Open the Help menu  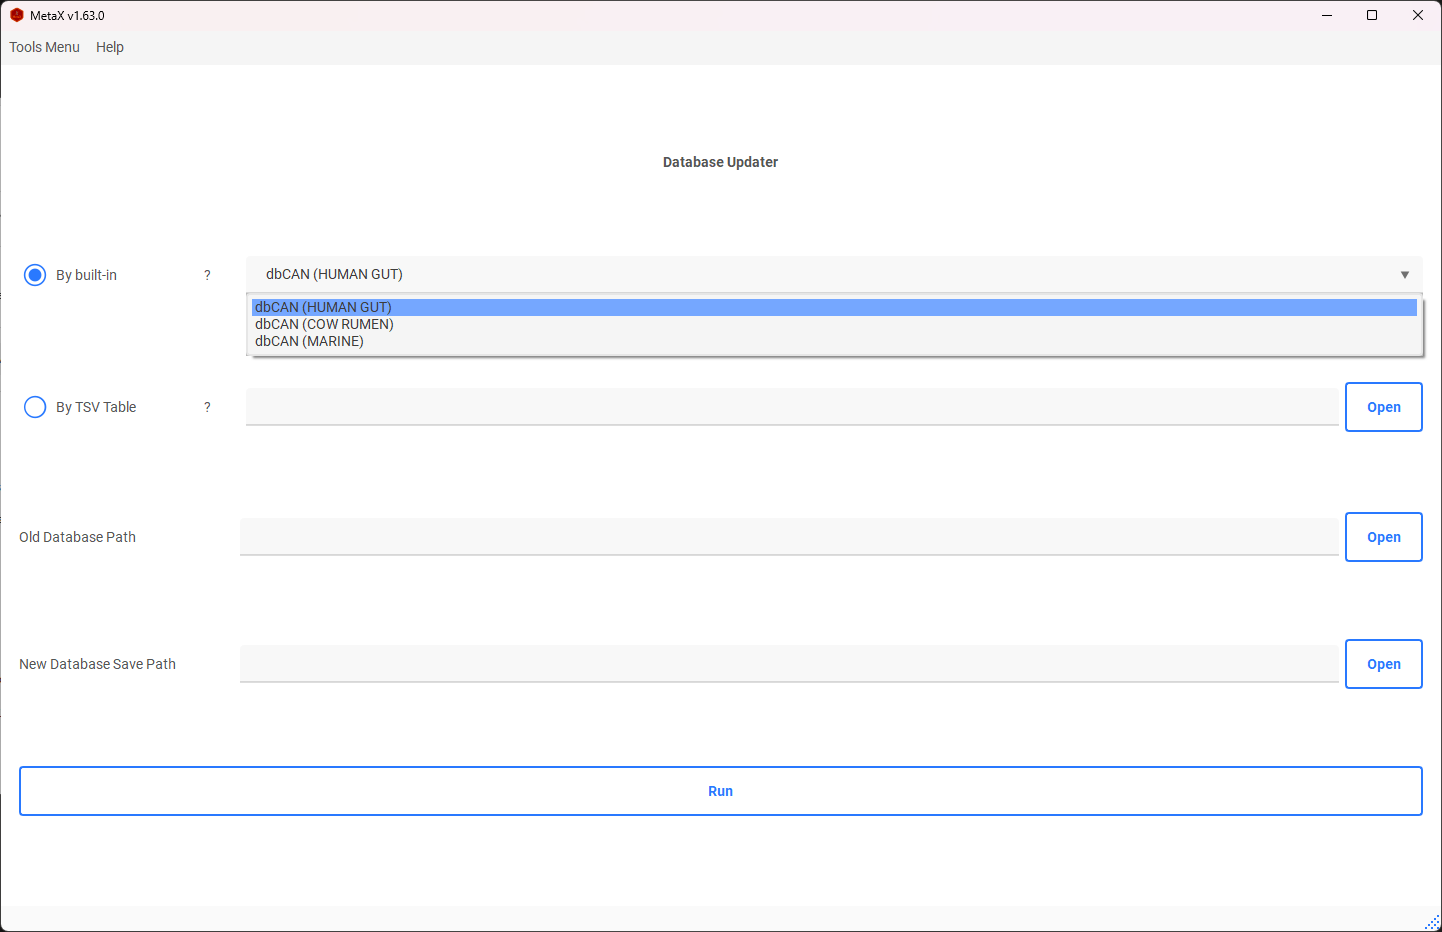[x=110, y=47]
